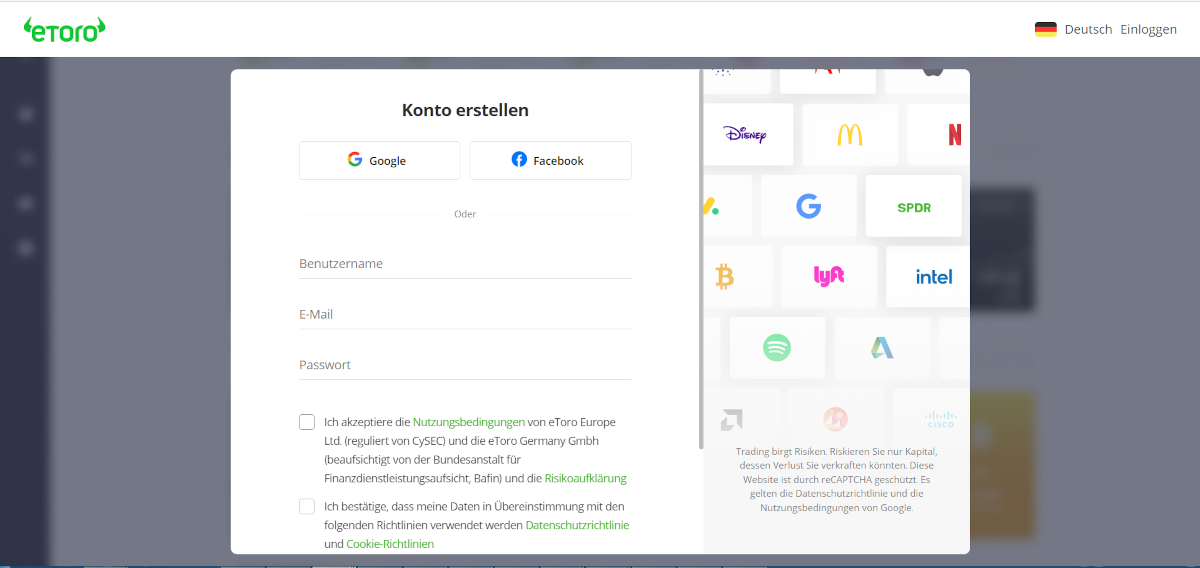Check the Nutzungsbedingungen acceptance checkbox
1200x568 pixels.
(x=307, y=422)
